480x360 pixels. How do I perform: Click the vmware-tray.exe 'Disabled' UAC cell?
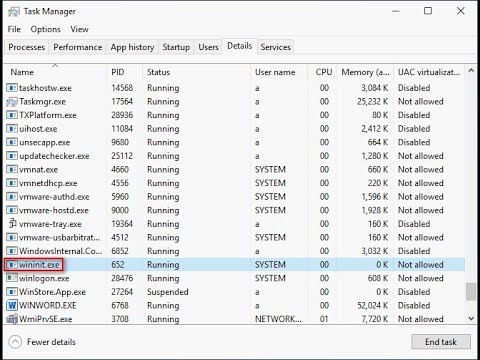pyautogui.click(x=414, y=224)
